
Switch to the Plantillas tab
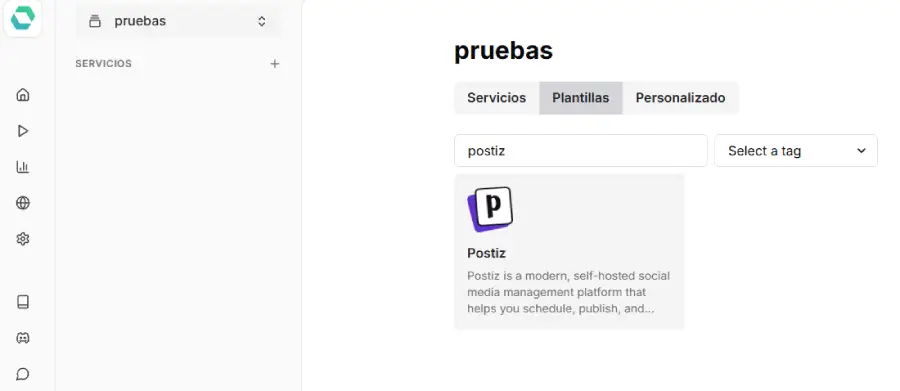pyautogui.click(x=580, y=98)
